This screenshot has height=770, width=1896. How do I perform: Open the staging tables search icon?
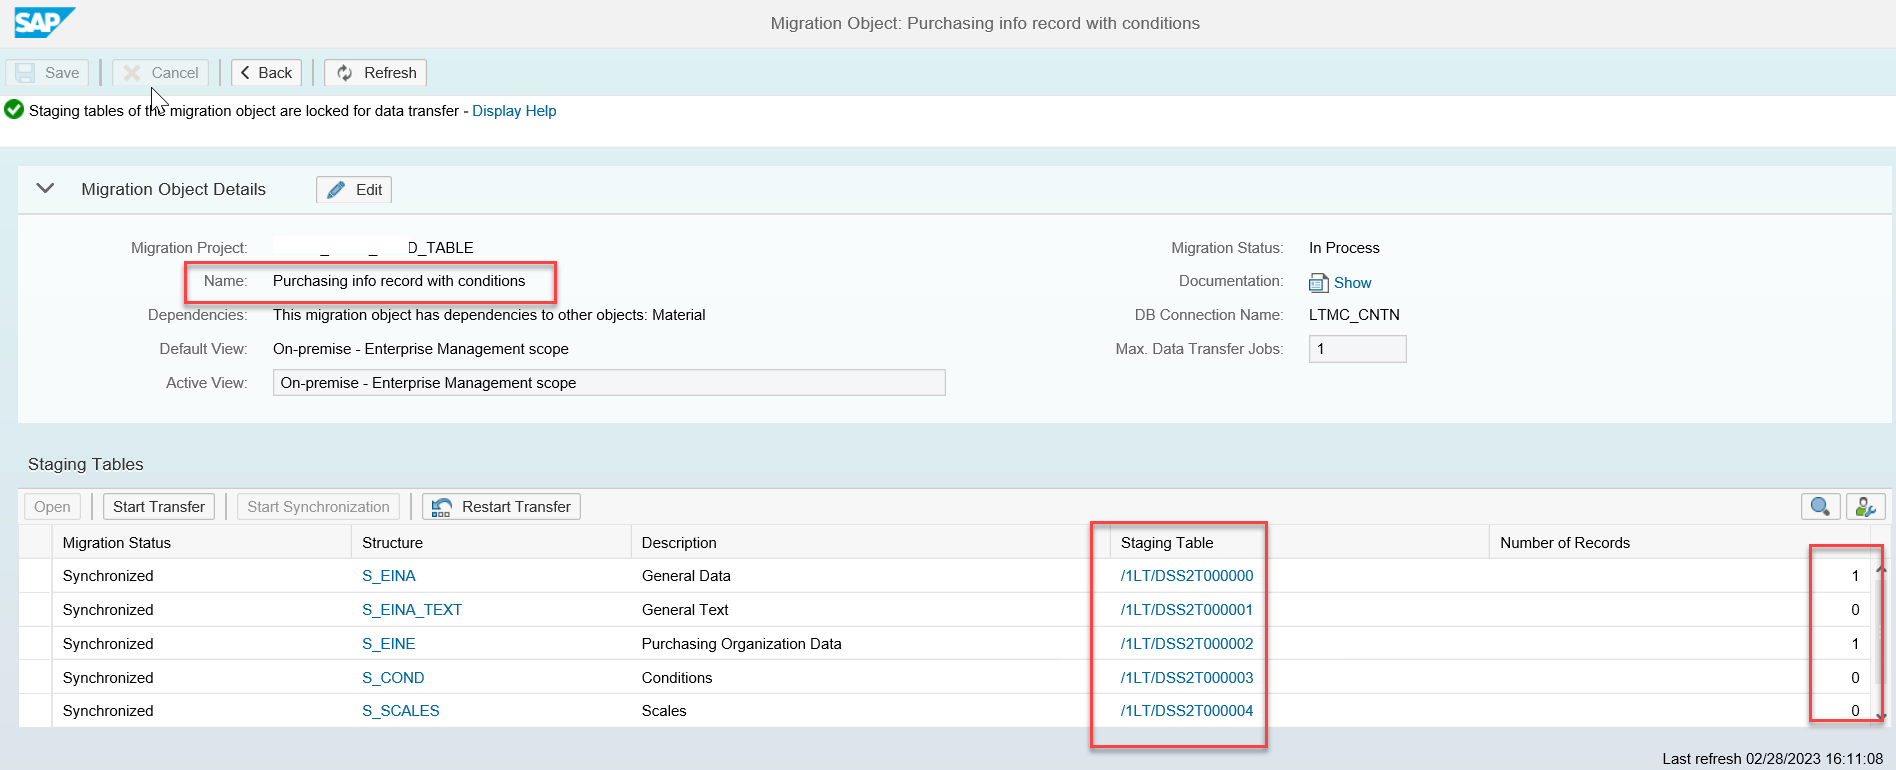[x=1820, y=507]
